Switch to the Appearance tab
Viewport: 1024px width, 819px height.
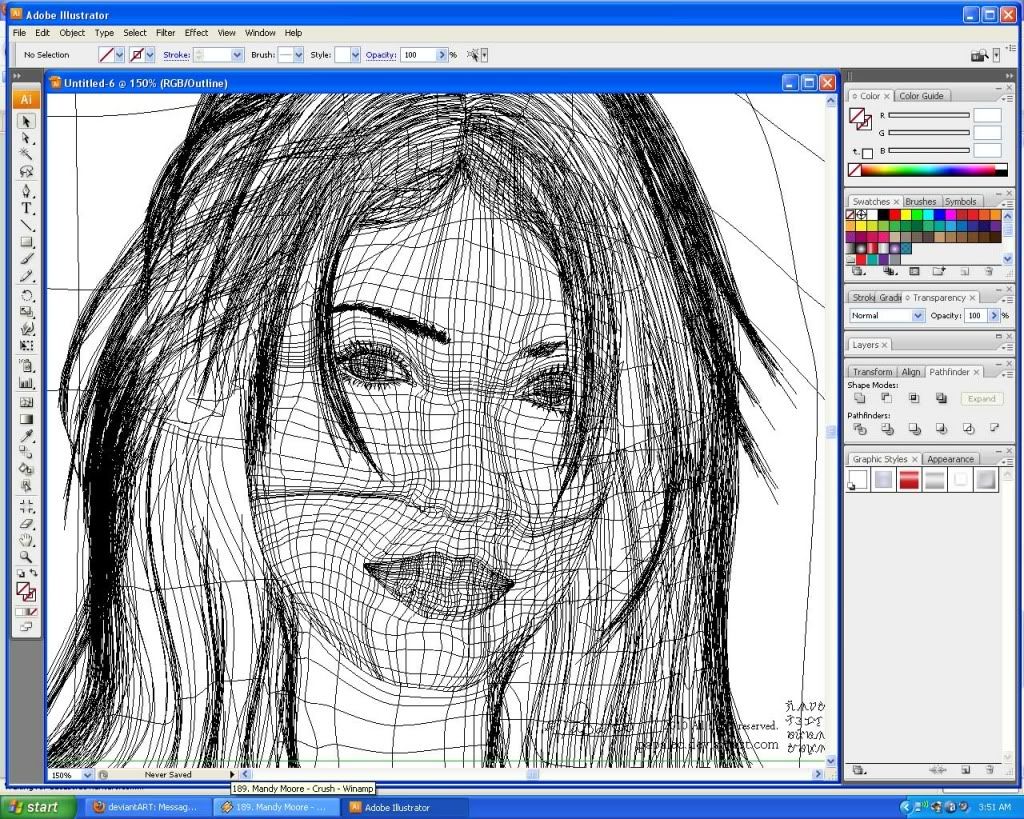click(950, 459)
